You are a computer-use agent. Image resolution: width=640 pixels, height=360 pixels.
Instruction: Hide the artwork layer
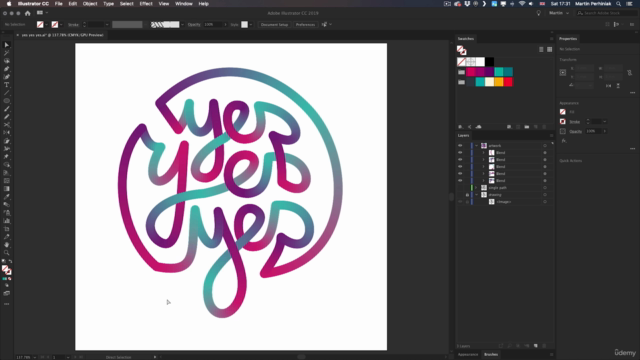pos(460,146)
